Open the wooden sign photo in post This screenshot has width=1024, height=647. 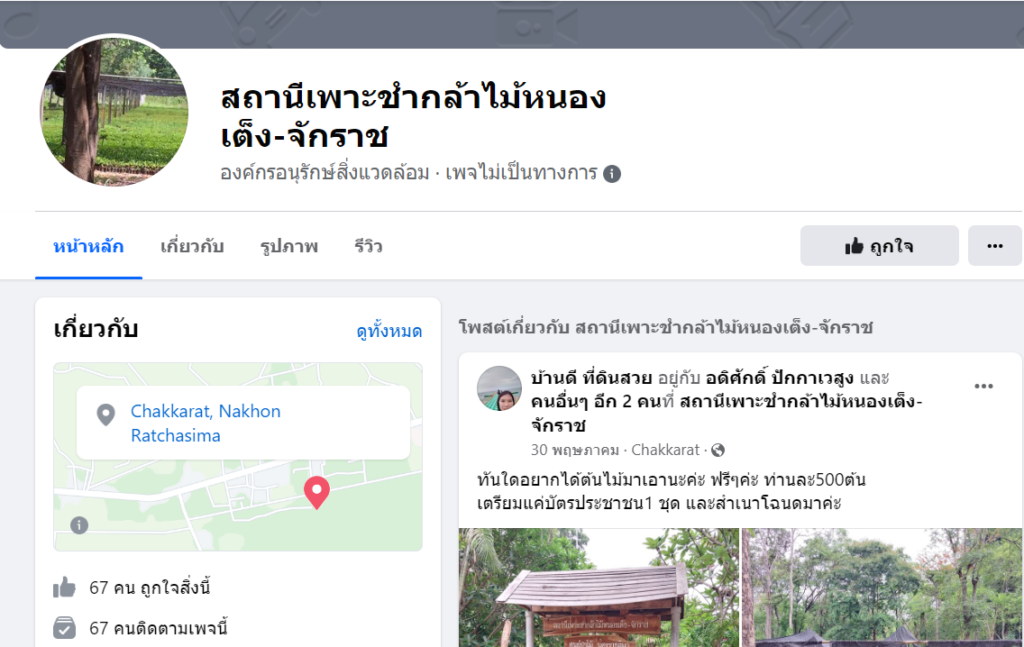tap(599, 588)
